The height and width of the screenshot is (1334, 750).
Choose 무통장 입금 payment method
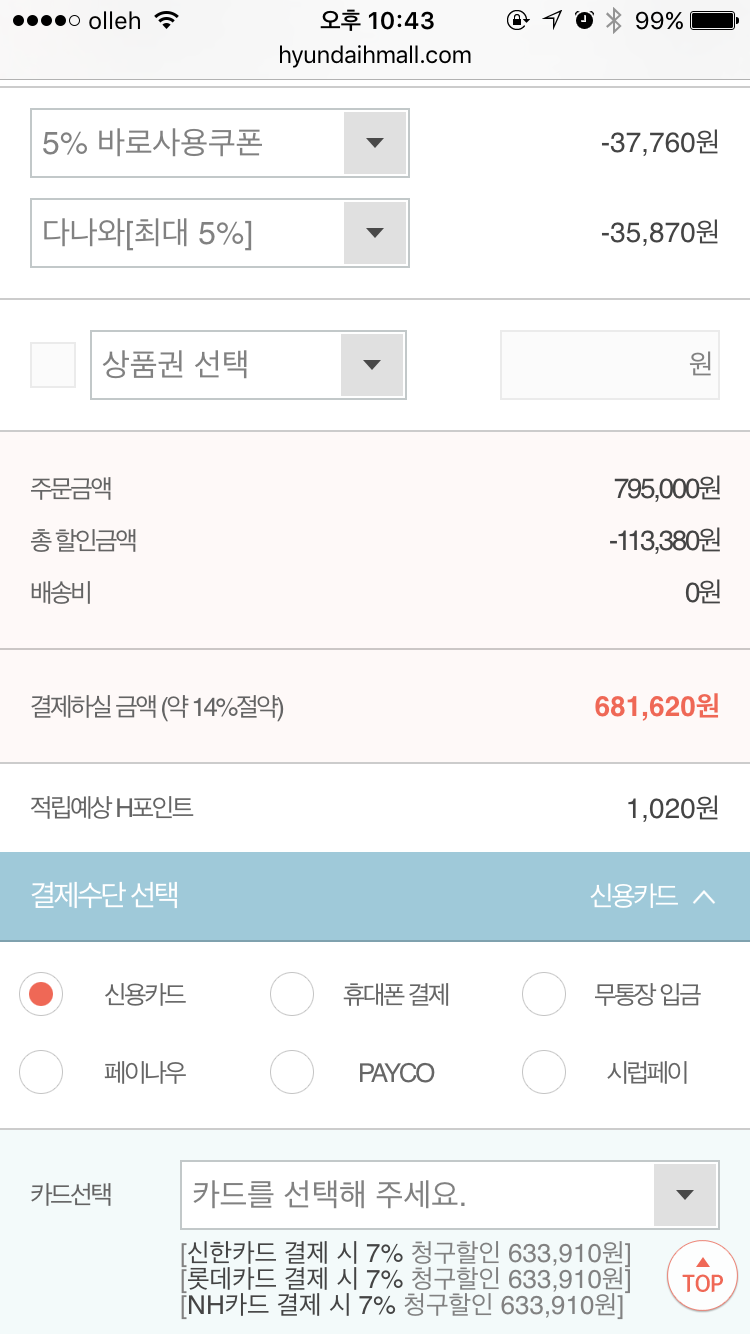(544, 994)
